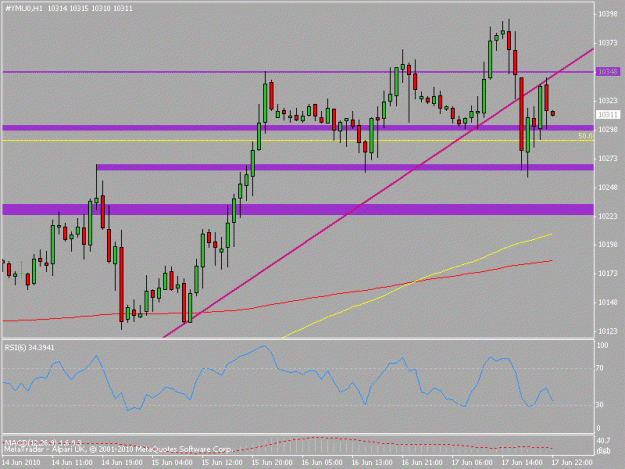Select the 10298 price axis label
Screen dimensions: 625x469
(x=608, y=130)
